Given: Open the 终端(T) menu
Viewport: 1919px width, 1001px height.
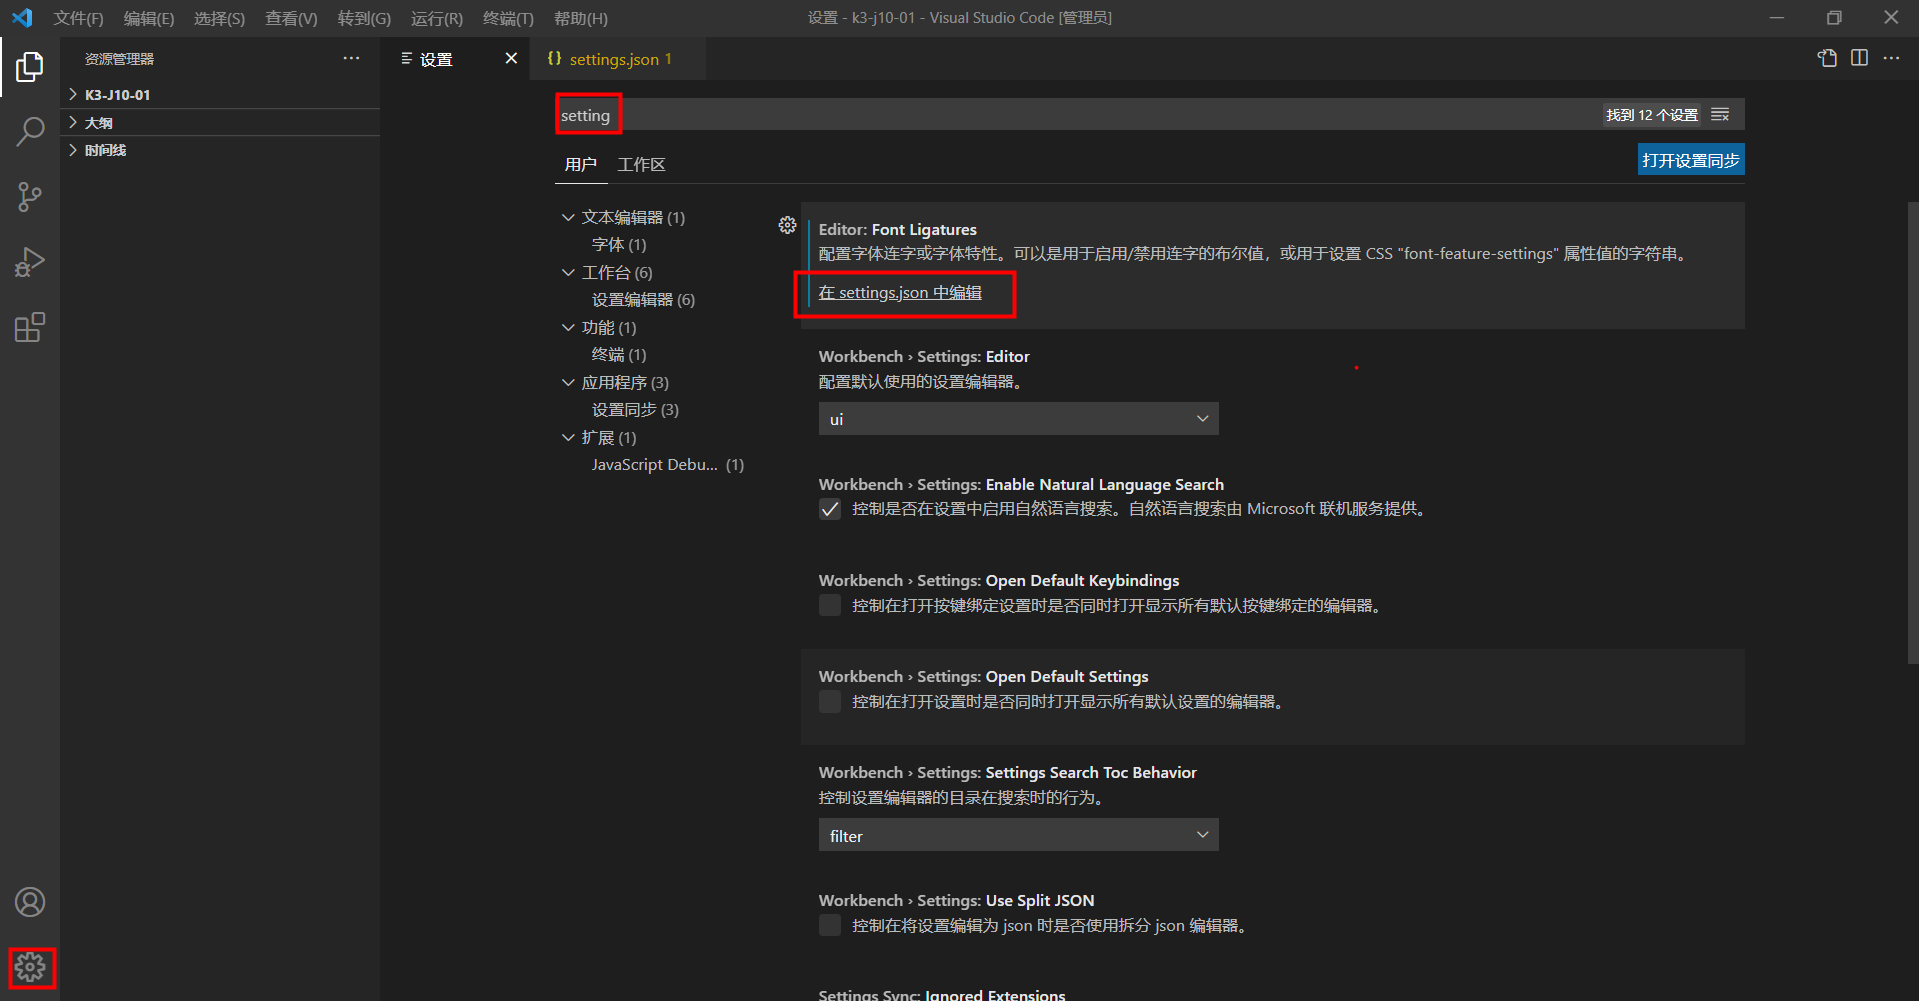Looking at the screenshot, I should tap(508, 18).
